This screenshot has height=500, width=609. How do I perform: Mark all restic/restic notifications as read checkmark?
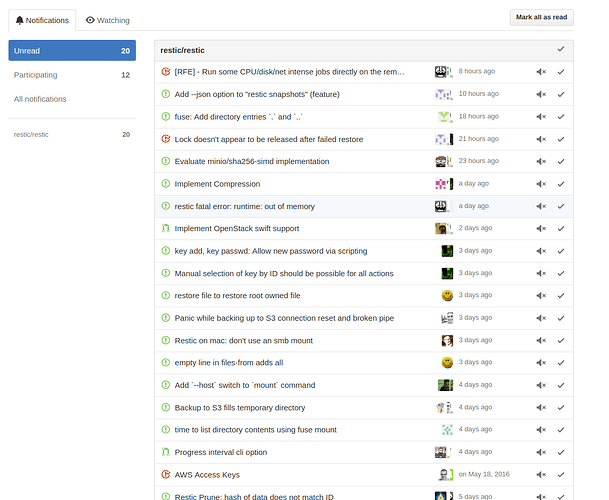click(x=561, y=49)
